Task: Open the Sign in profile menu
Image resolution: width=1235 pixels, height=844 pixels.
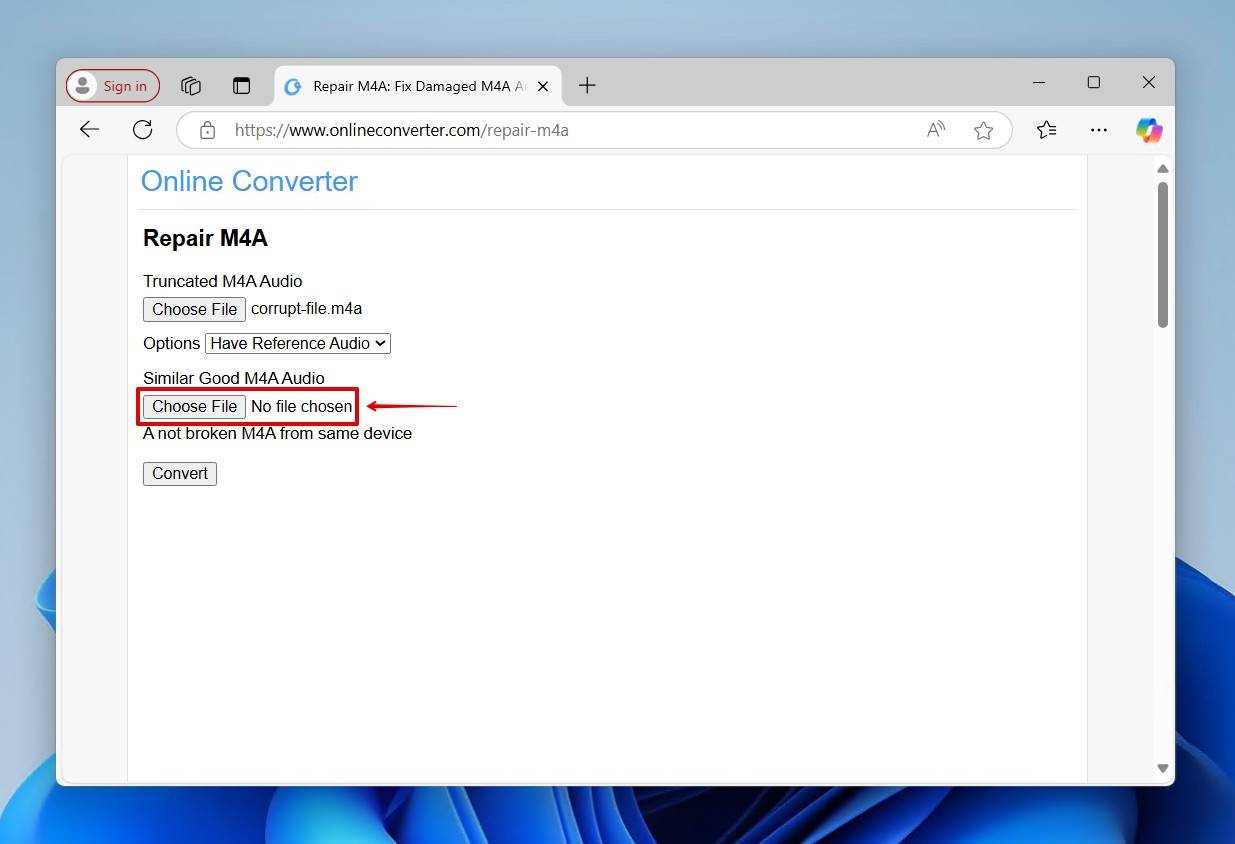Action: click(x=111, y=85)
